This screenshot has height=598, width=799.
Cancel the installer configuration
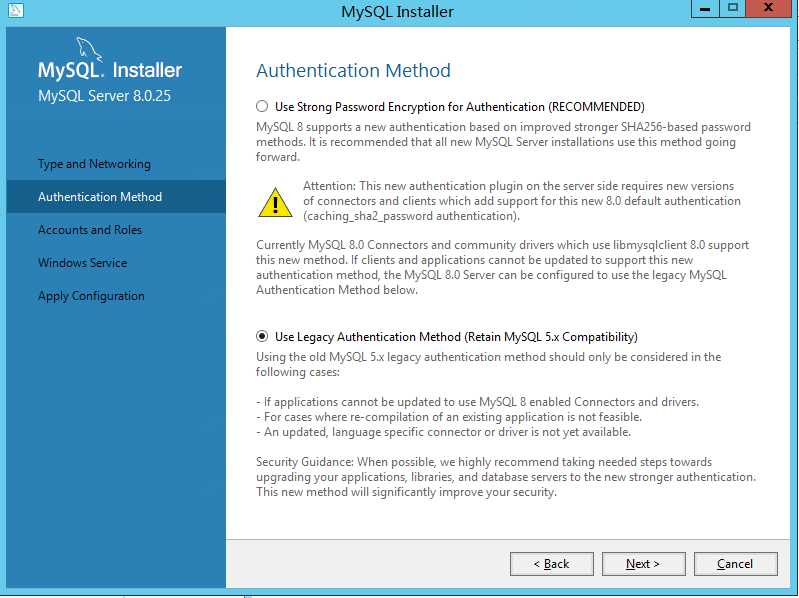735,564
